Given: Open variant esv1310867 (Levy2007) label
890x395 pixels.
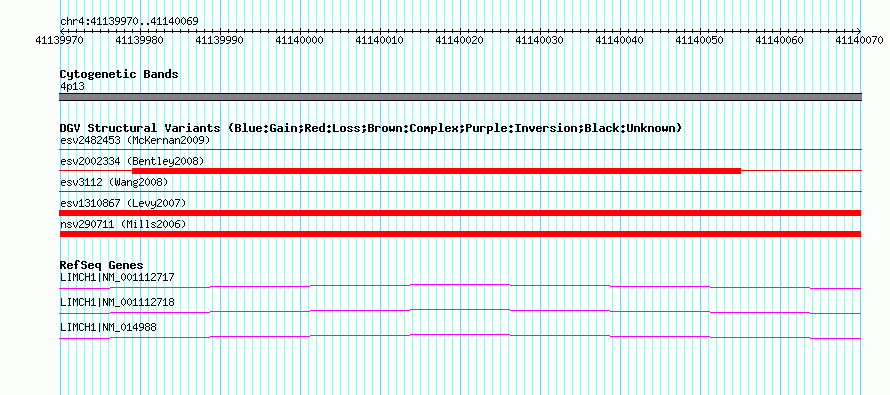Looking at the screenshot, I should [123, 203].
